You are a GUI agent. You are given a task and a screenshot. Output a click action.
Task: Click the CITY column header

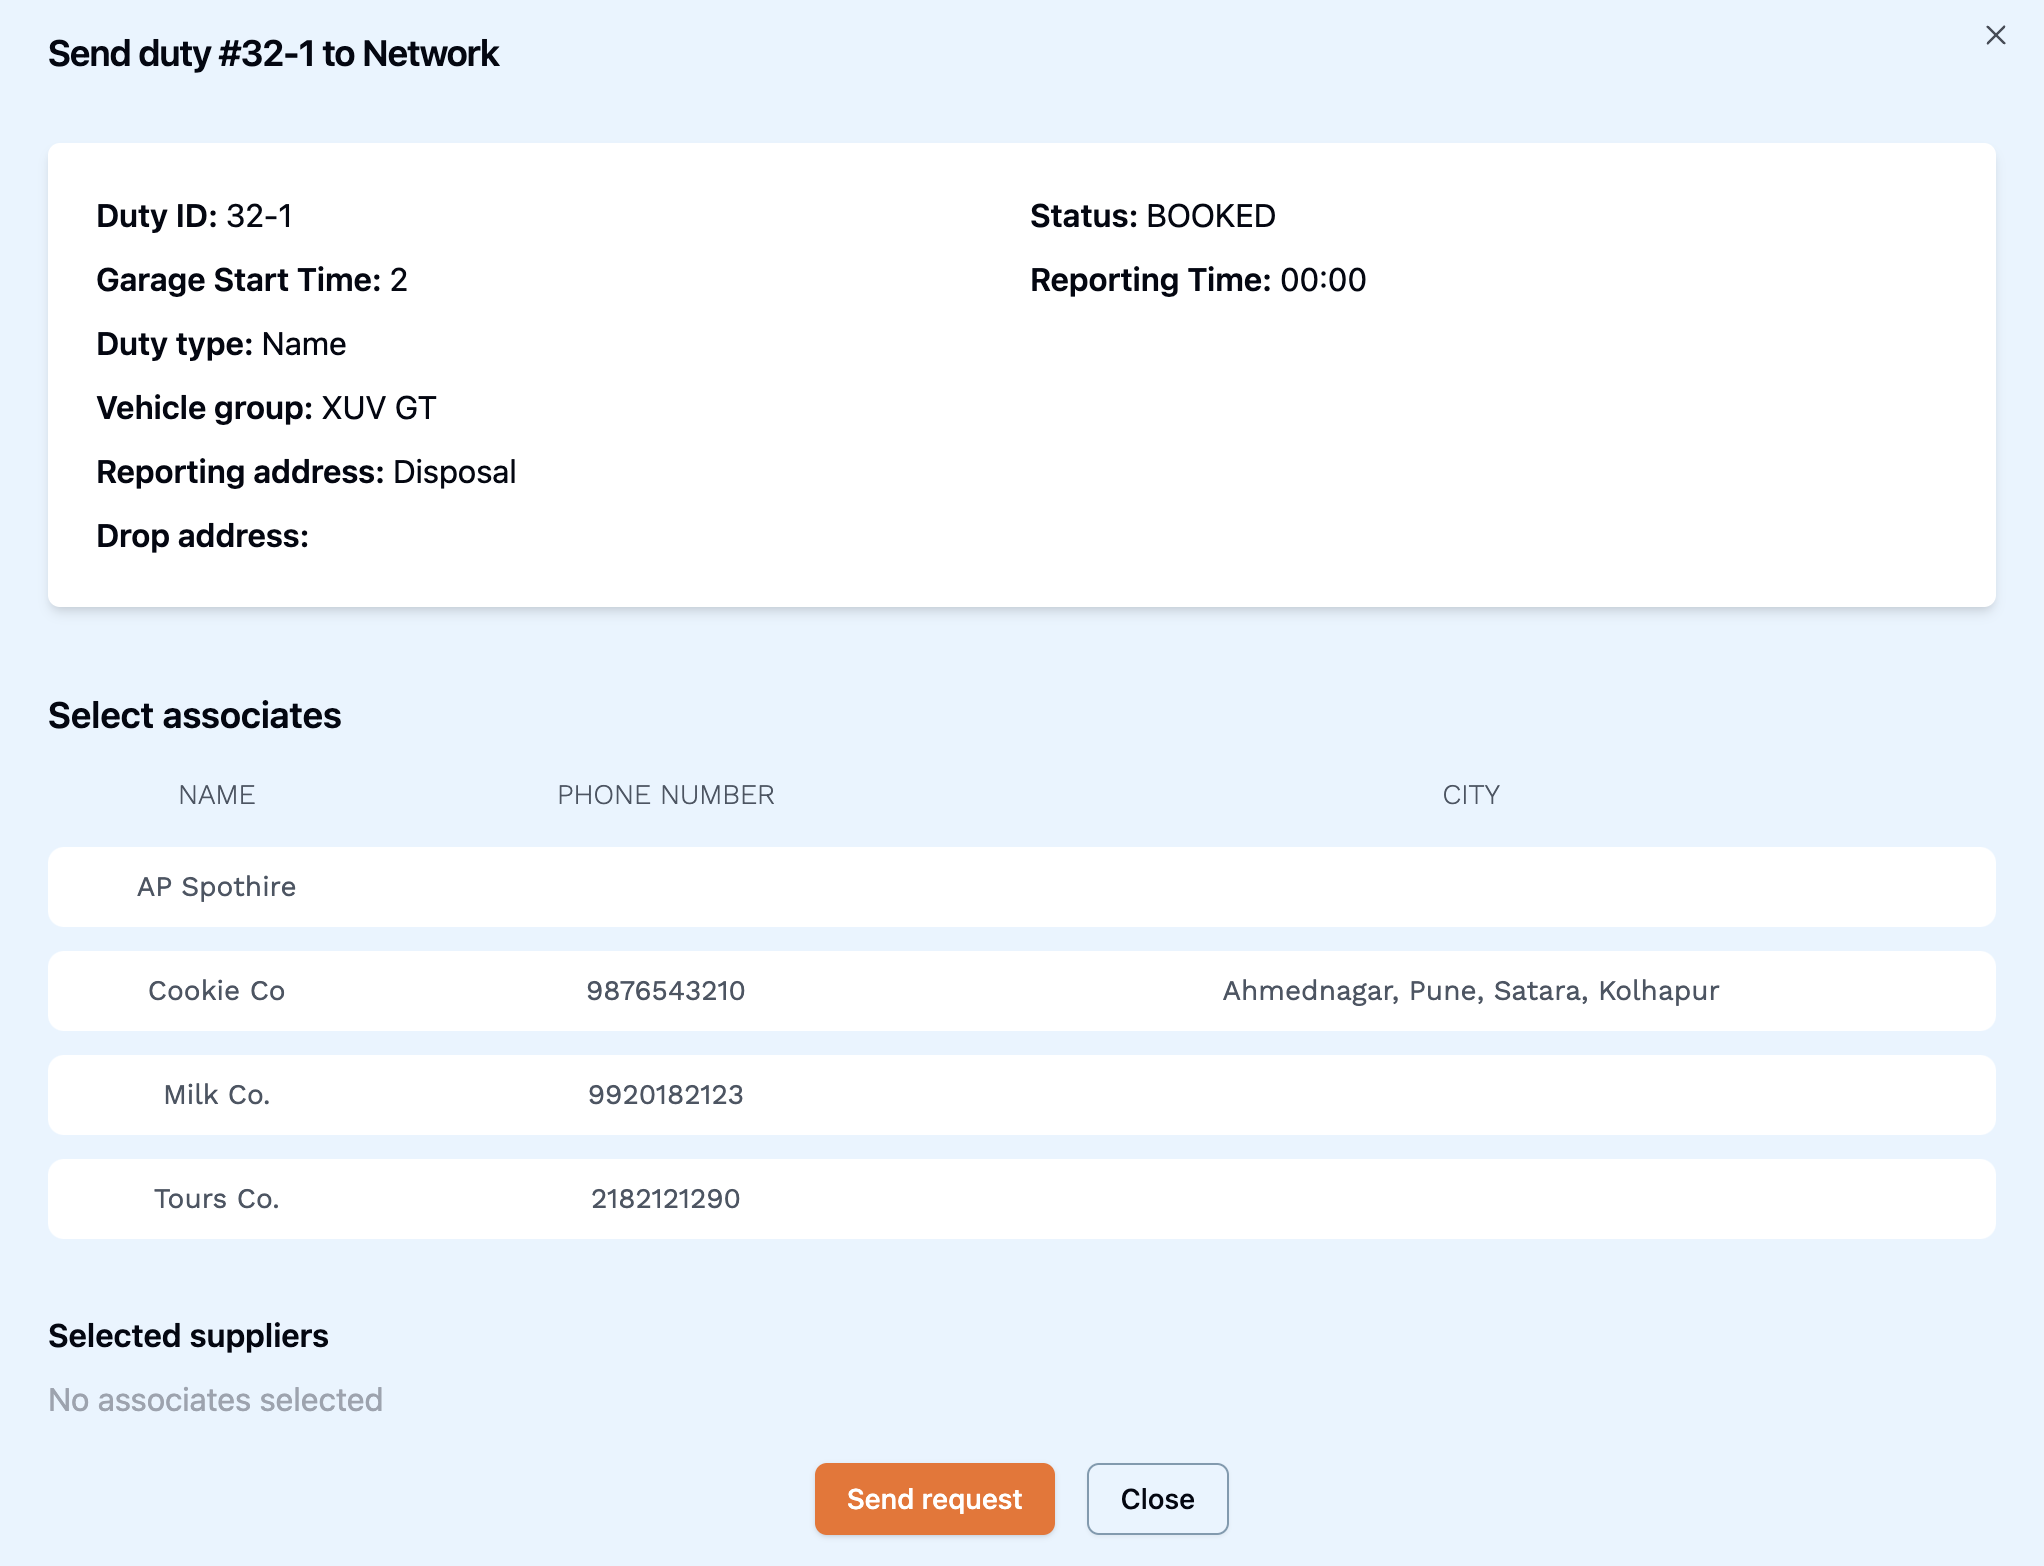tap(1470, 795)
